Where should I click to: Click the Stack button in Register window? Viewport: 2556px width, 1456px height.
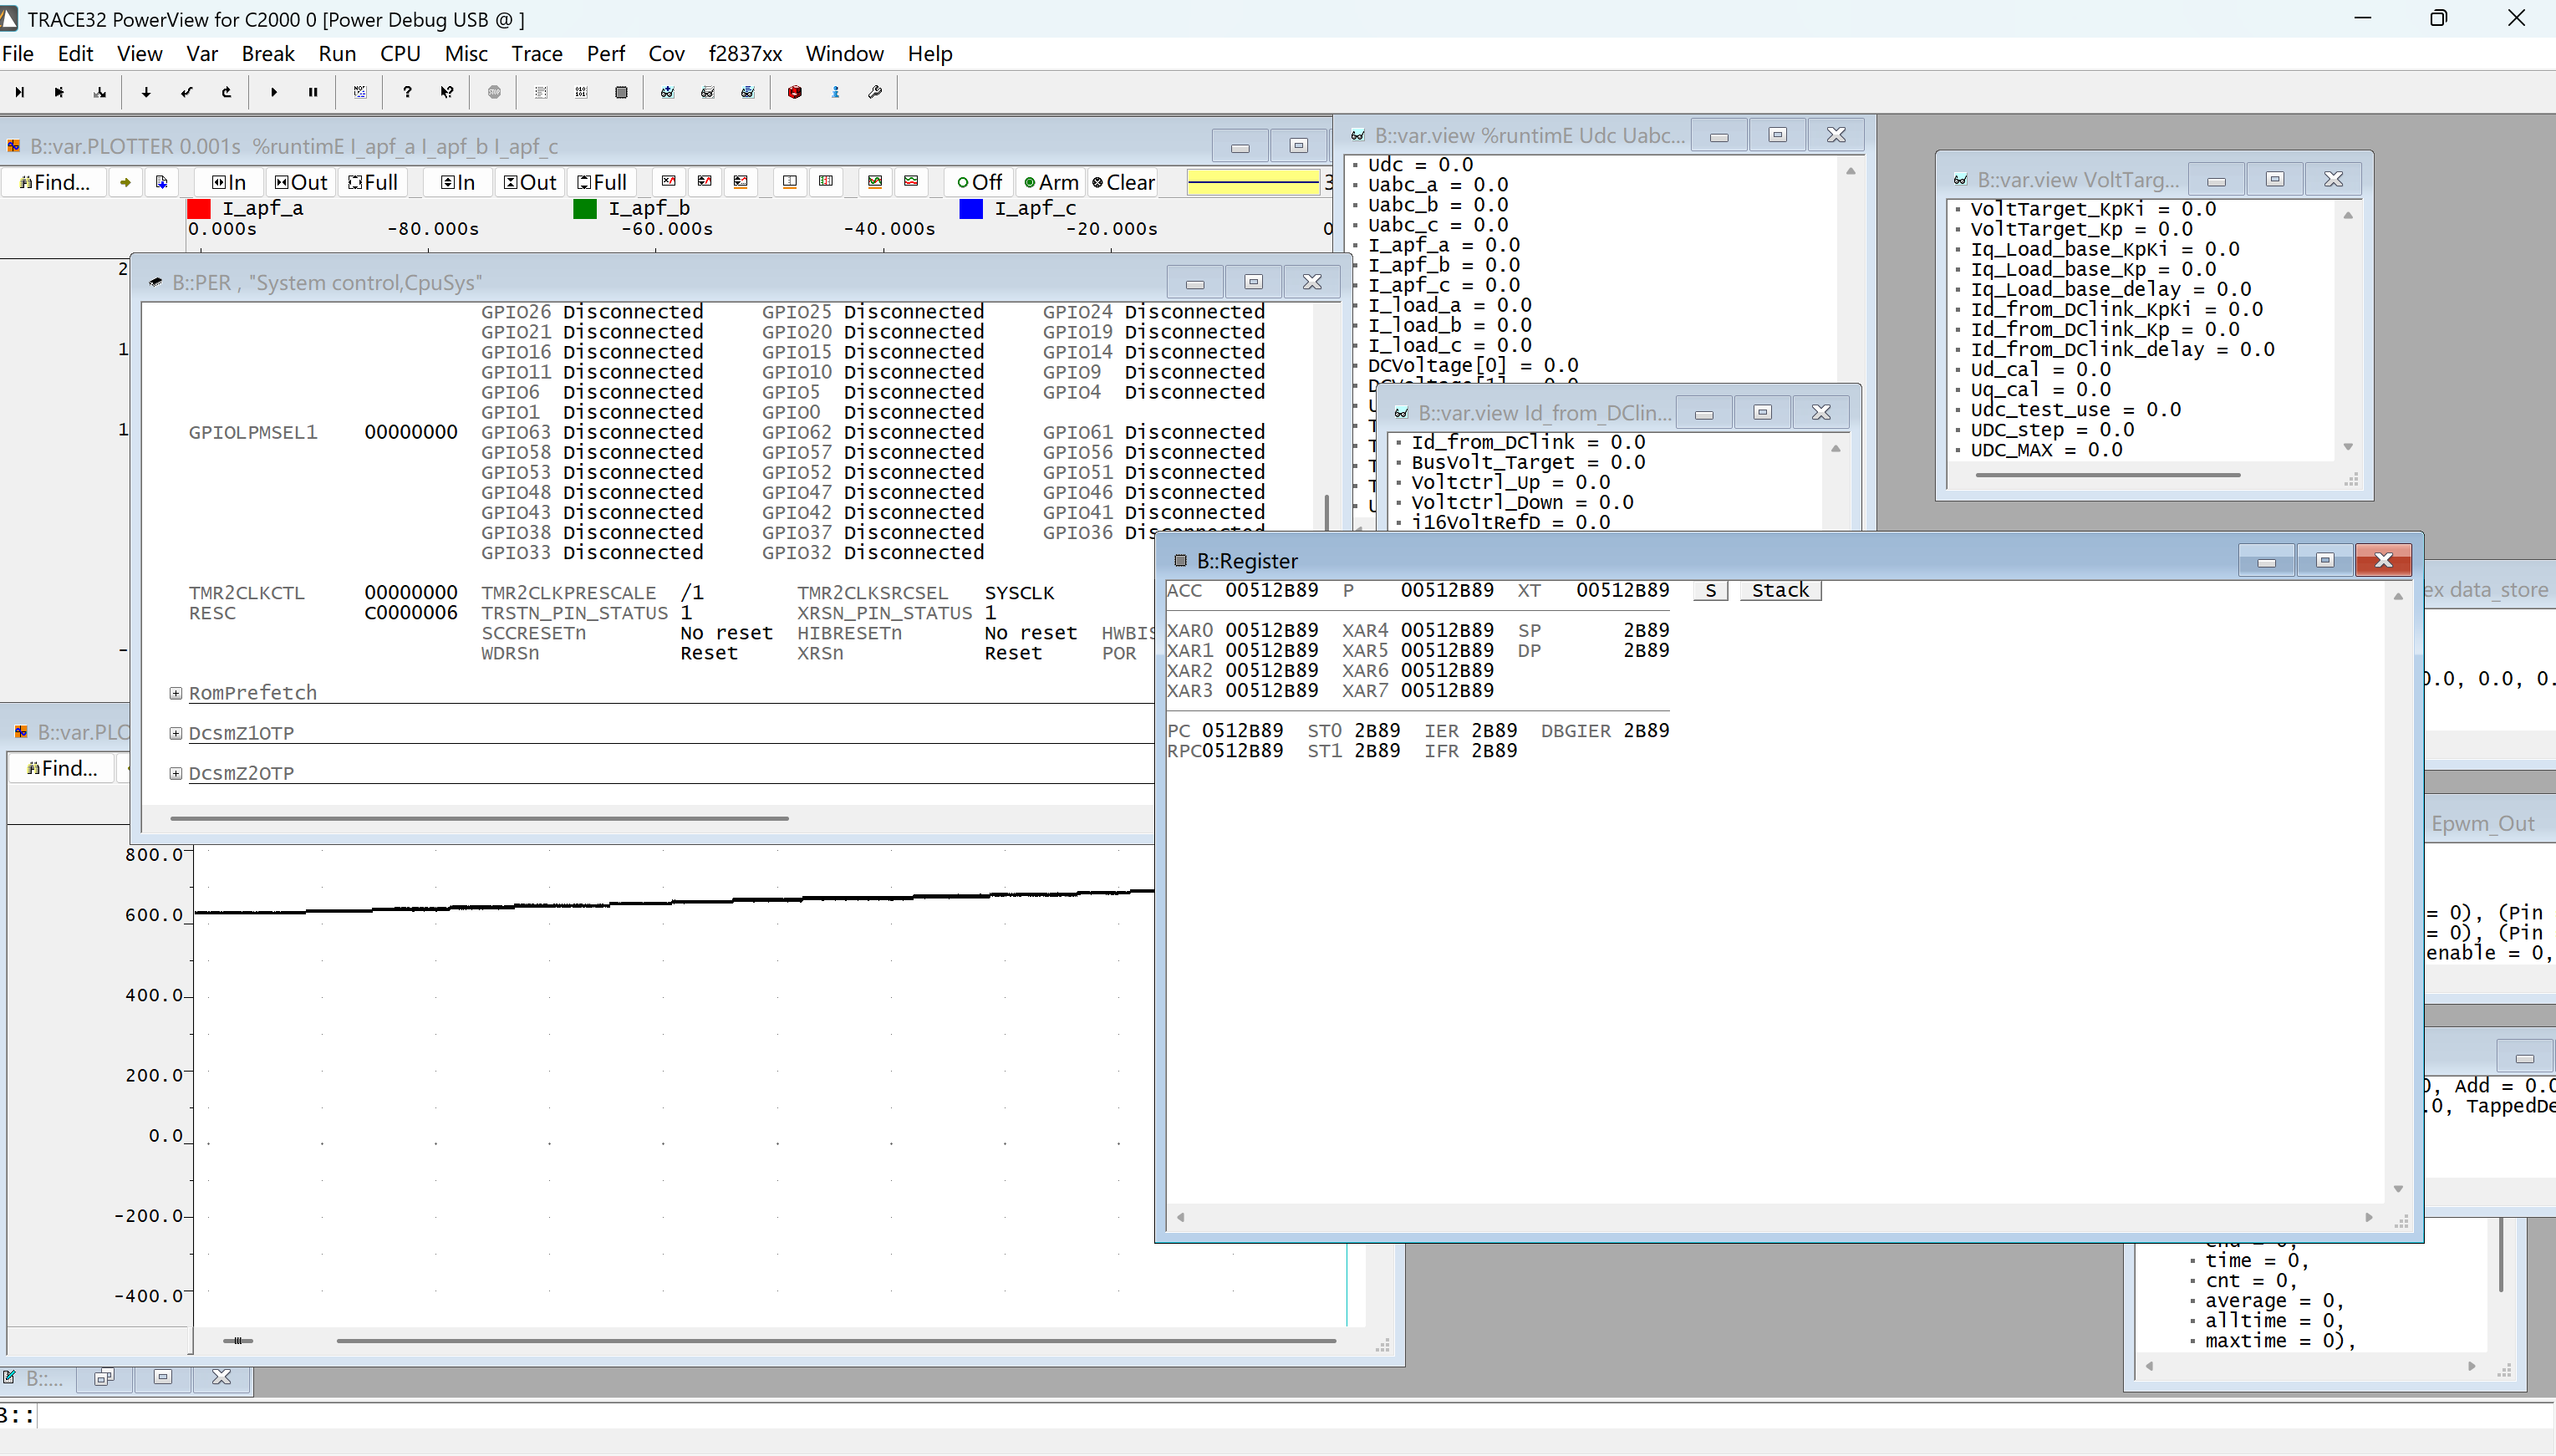(x=1780, y=591)
